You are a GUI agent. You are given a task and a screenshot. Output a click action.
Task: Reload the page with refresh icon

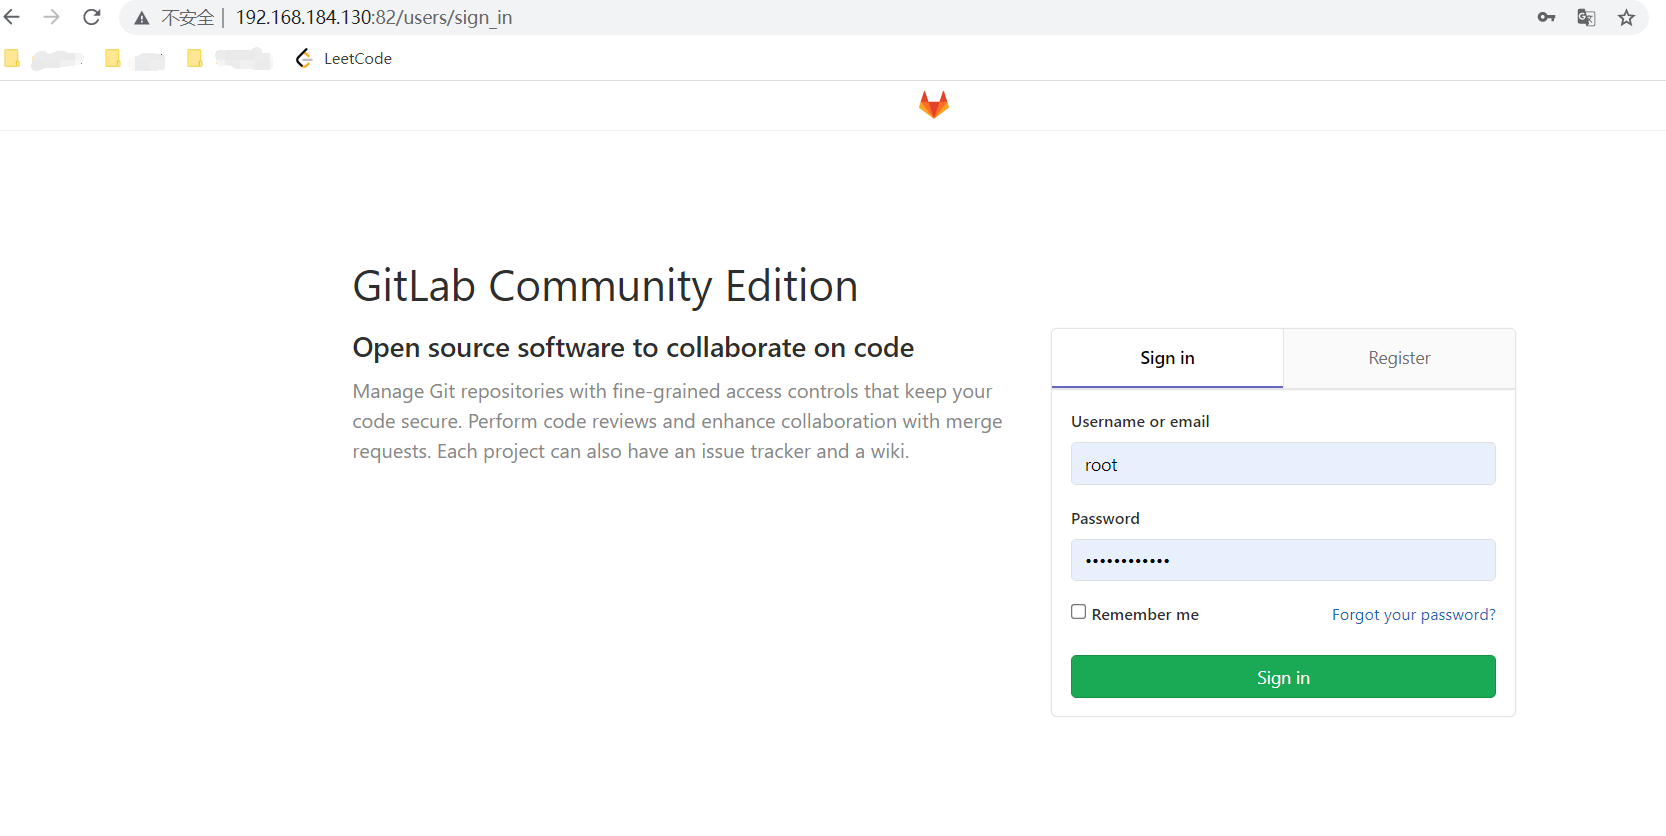click(x=91, y=17)
